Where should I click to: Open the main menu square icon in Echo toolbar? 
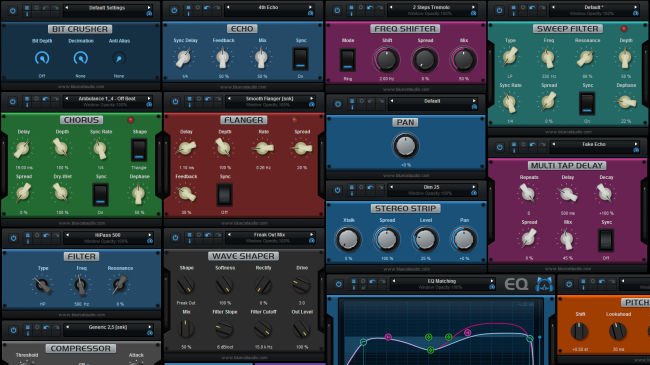point(189,7)
